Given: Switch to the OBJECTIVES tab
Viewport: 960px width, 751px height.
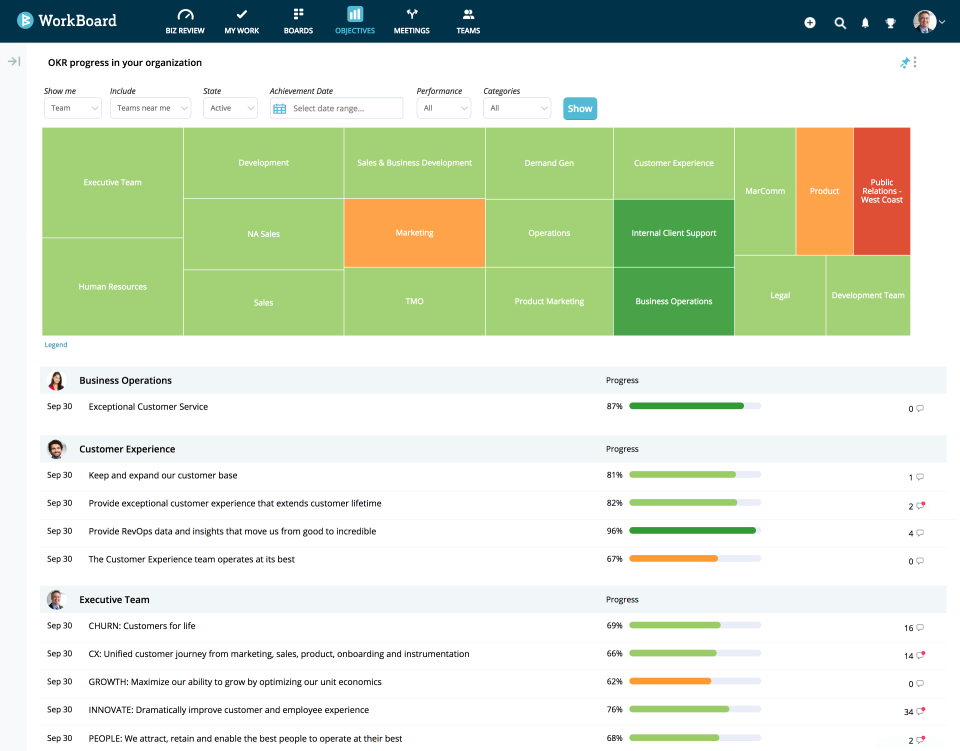Looking at the screenshot, I should coord(355,20).
